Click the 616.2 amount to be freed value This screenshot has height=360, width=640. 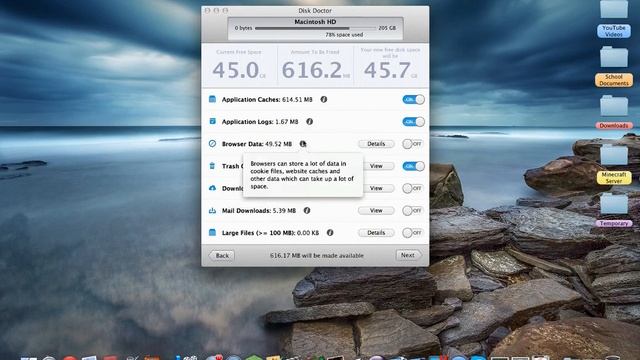click(x=312, y=70)
